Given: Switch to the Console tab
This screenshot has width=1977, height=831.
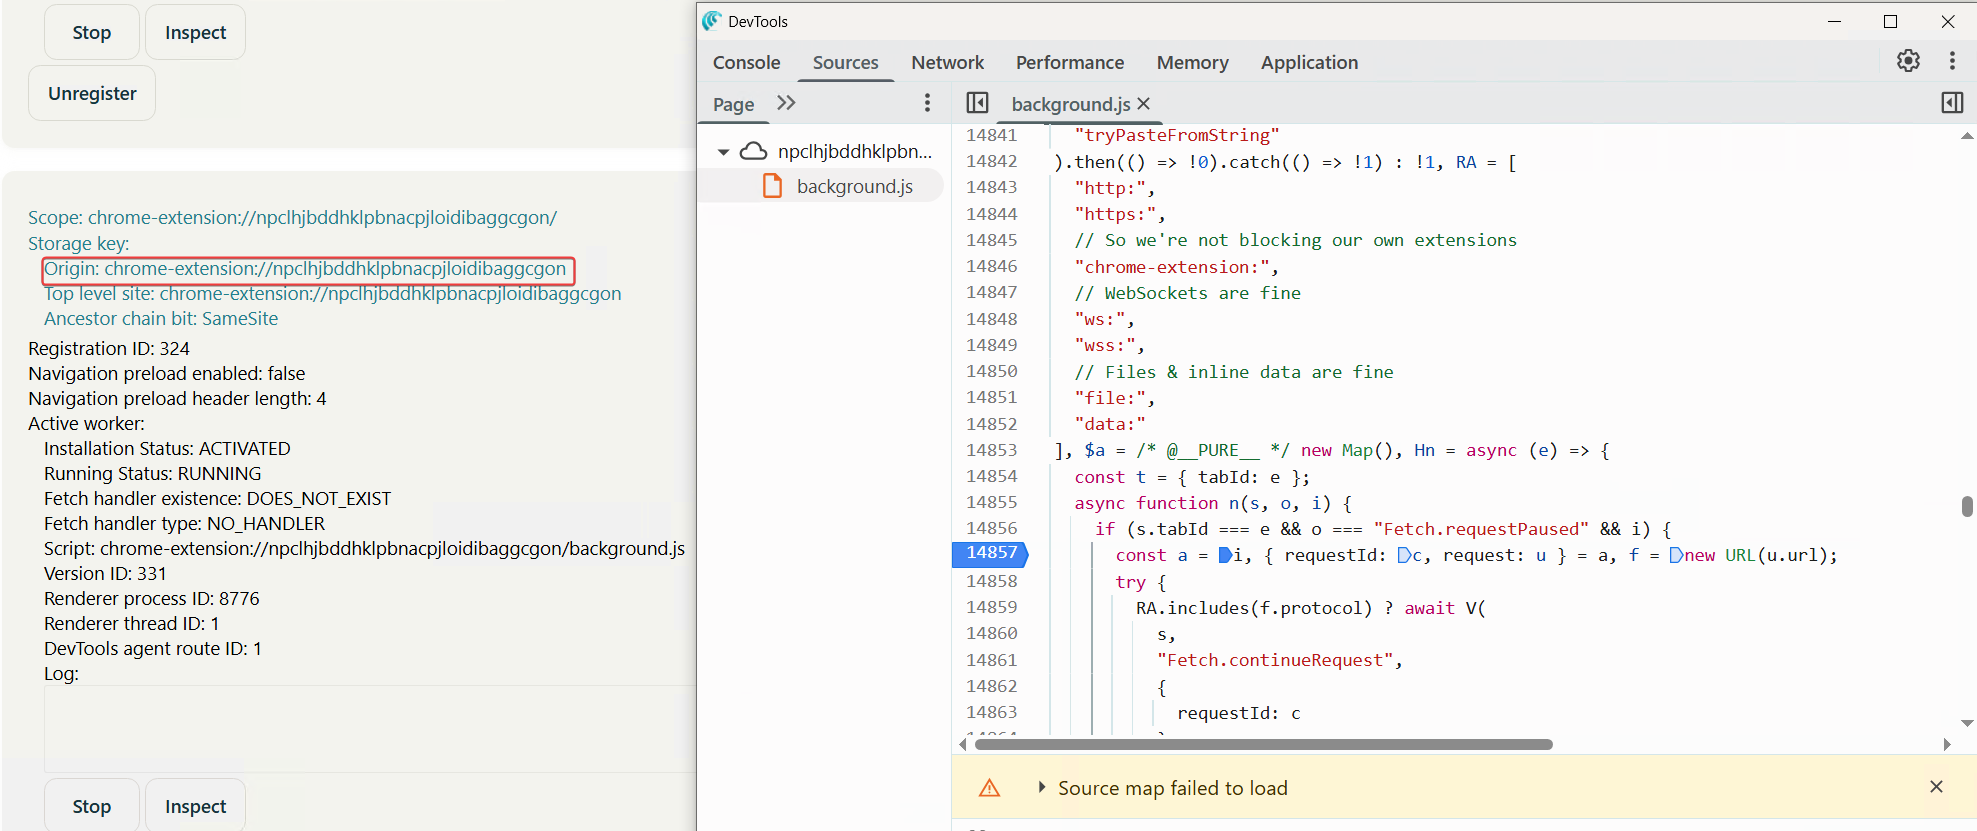Looking at the screenshot, I should (746, 62).
